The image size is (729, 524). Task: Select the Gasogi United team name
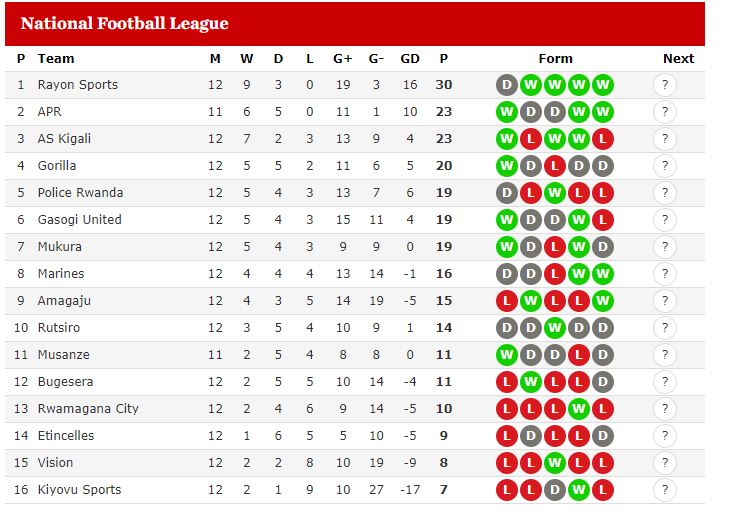(x=80, y=220)
